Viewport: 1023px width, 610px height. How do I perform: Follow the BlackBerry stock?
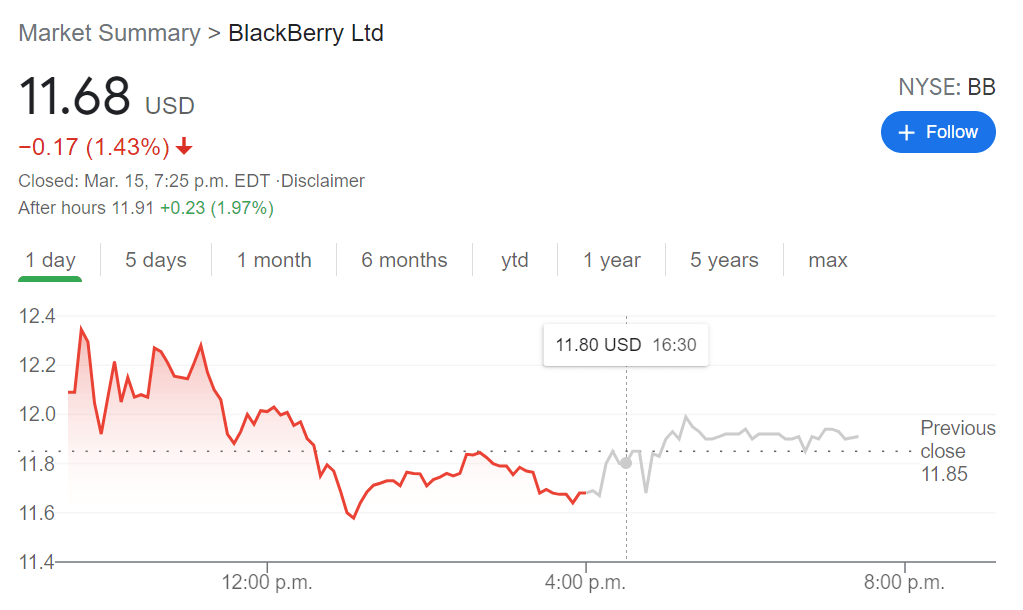938,132
